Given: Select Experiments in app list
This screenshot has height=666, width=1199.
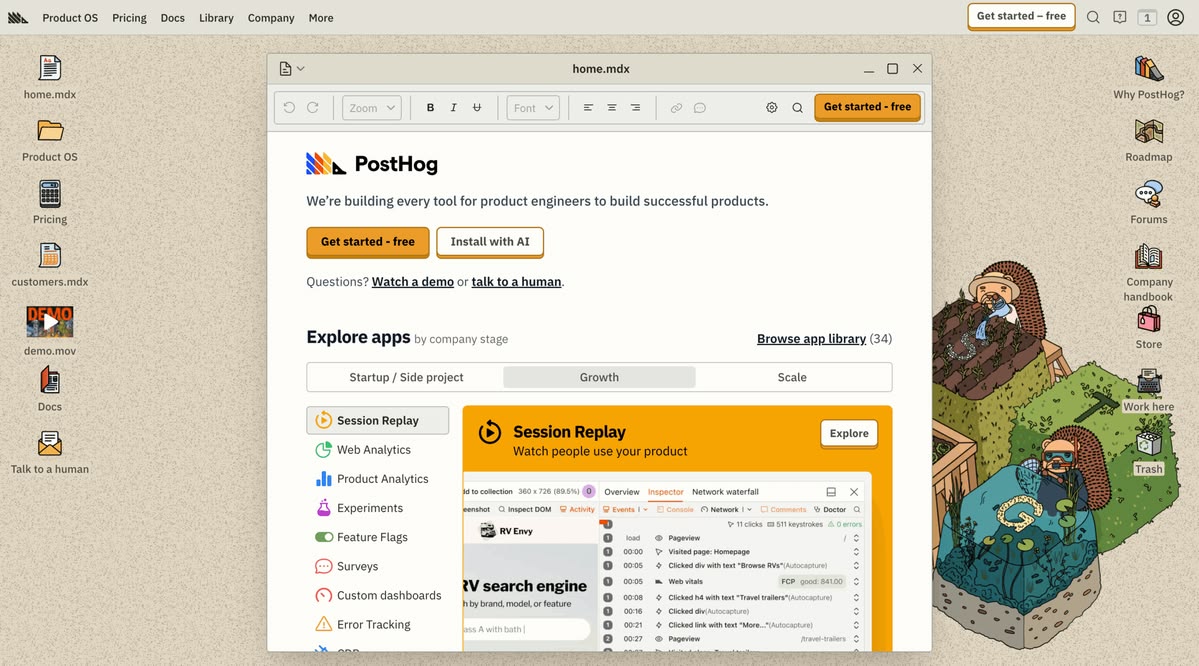Looking at the screenshot, I should click(x=378, y=508).
